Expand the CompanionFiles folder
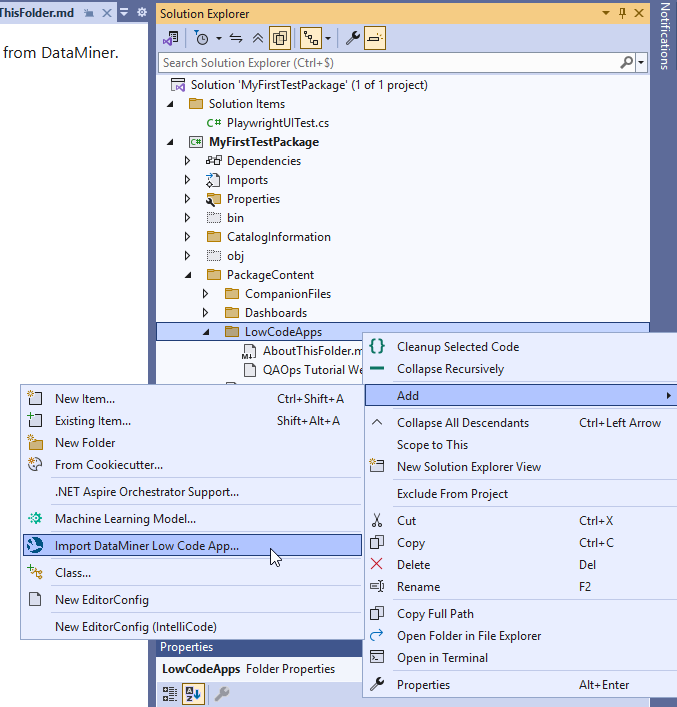 pyautogui.click(x=205, y=294)
